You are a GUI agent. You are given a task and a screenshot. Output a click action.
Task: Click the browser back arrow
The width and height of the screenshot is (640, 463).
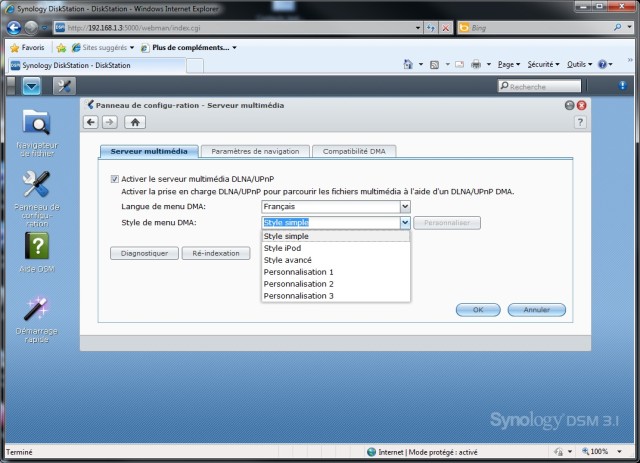(x=14, y=28)
